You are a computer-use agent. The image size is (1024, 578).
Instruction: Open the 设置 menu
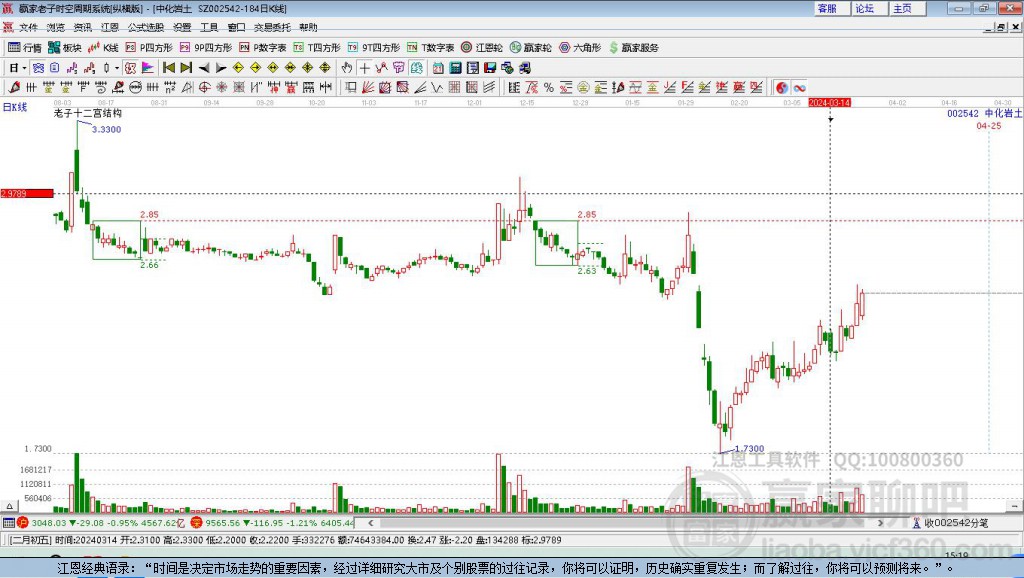182,27
